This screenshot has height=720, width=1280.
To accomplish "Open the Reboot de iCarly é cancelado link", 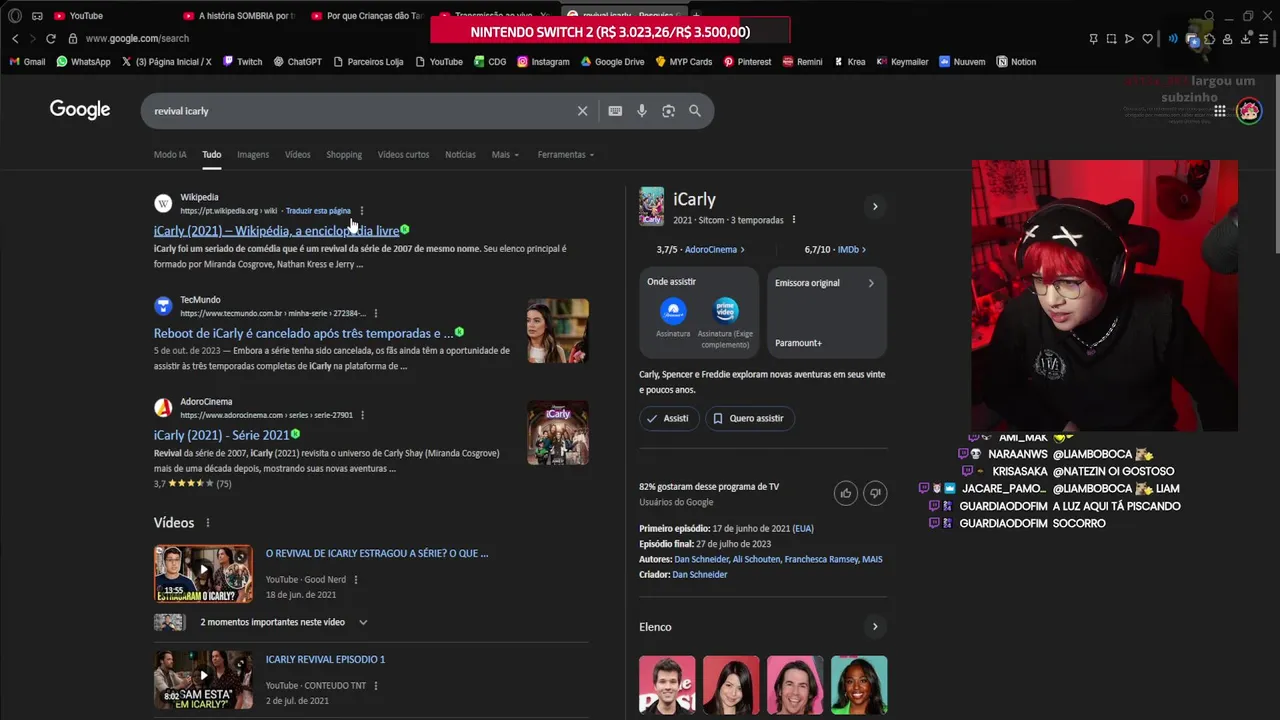I will [304, 333].
